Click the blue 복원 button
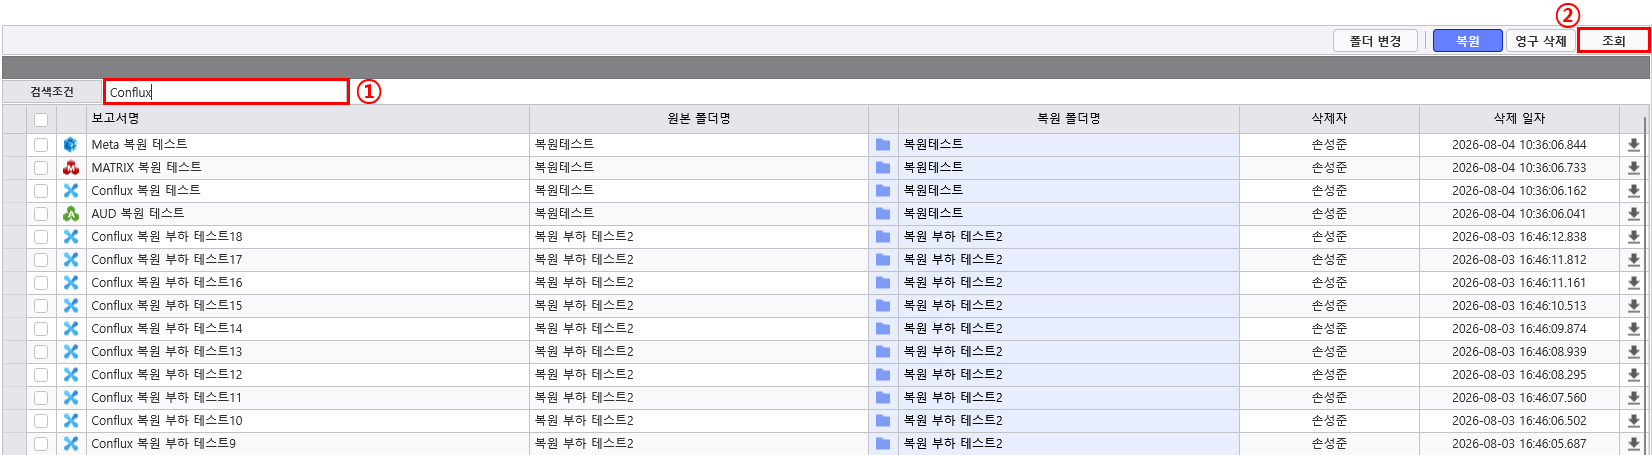 (1468, 41)
